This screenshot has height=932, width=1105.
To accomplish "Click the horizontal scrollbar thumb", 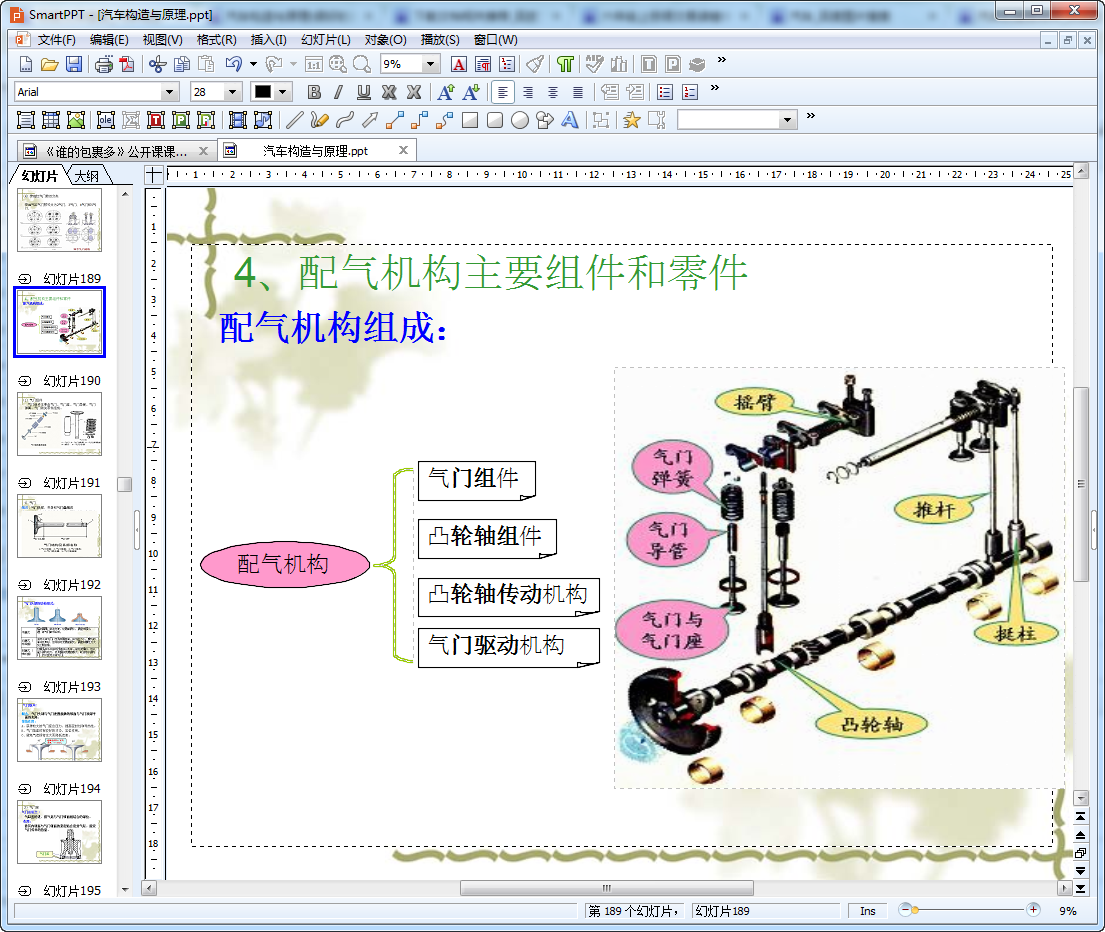I will point(607,888).
